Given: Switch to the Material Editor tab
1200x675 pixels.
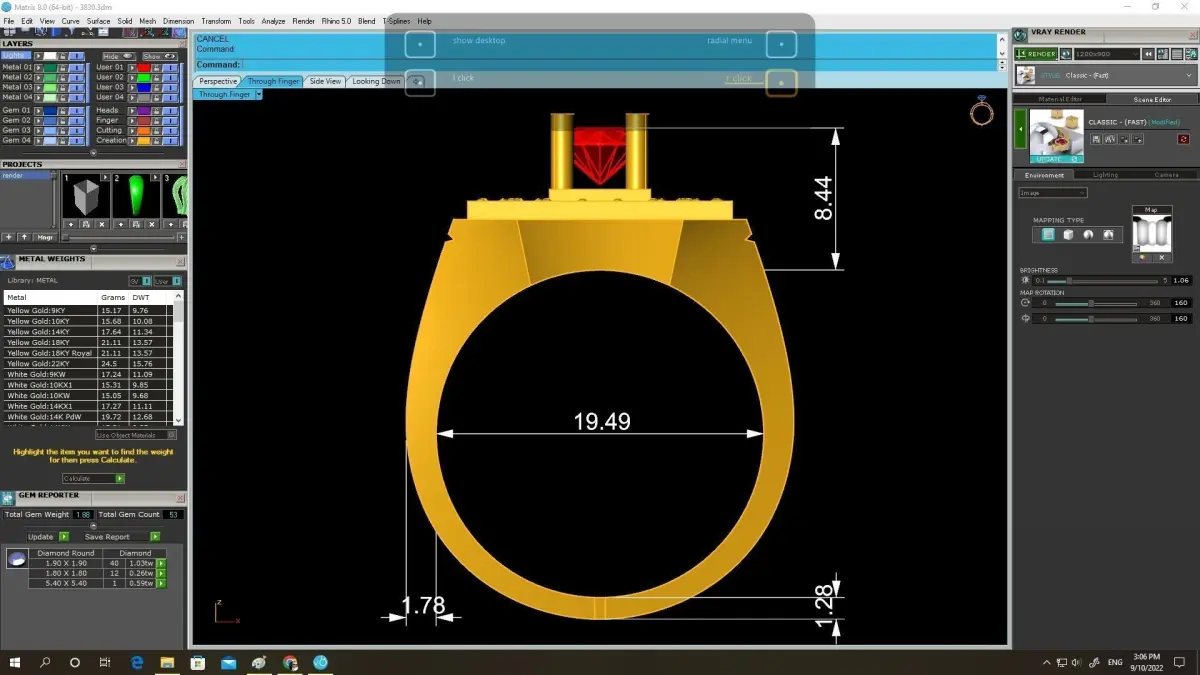Looking at the screenshot, I should pos(1060,99).
